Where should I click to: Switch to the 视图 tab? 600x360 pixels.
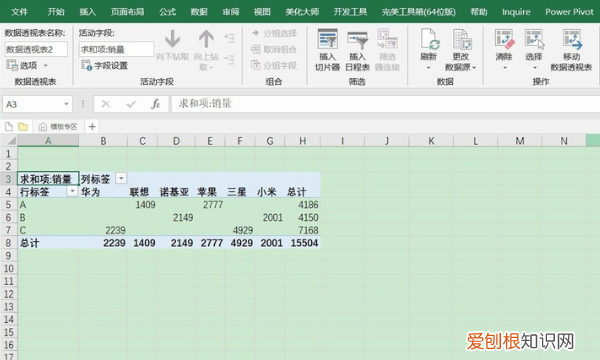[262, 12]
